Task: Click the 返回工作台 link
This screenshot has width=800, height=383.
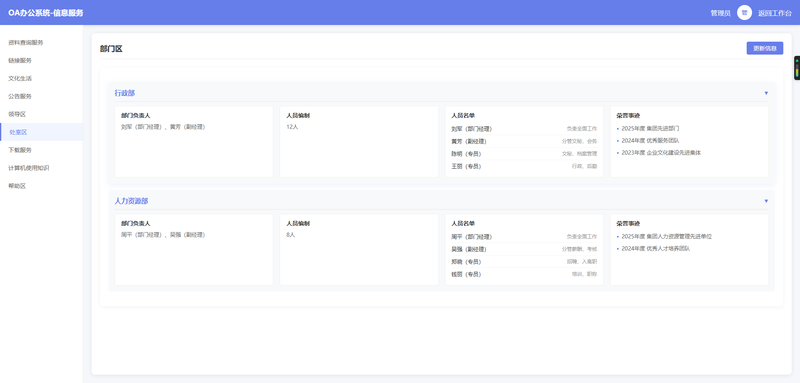Action: (x=775, y=13)
